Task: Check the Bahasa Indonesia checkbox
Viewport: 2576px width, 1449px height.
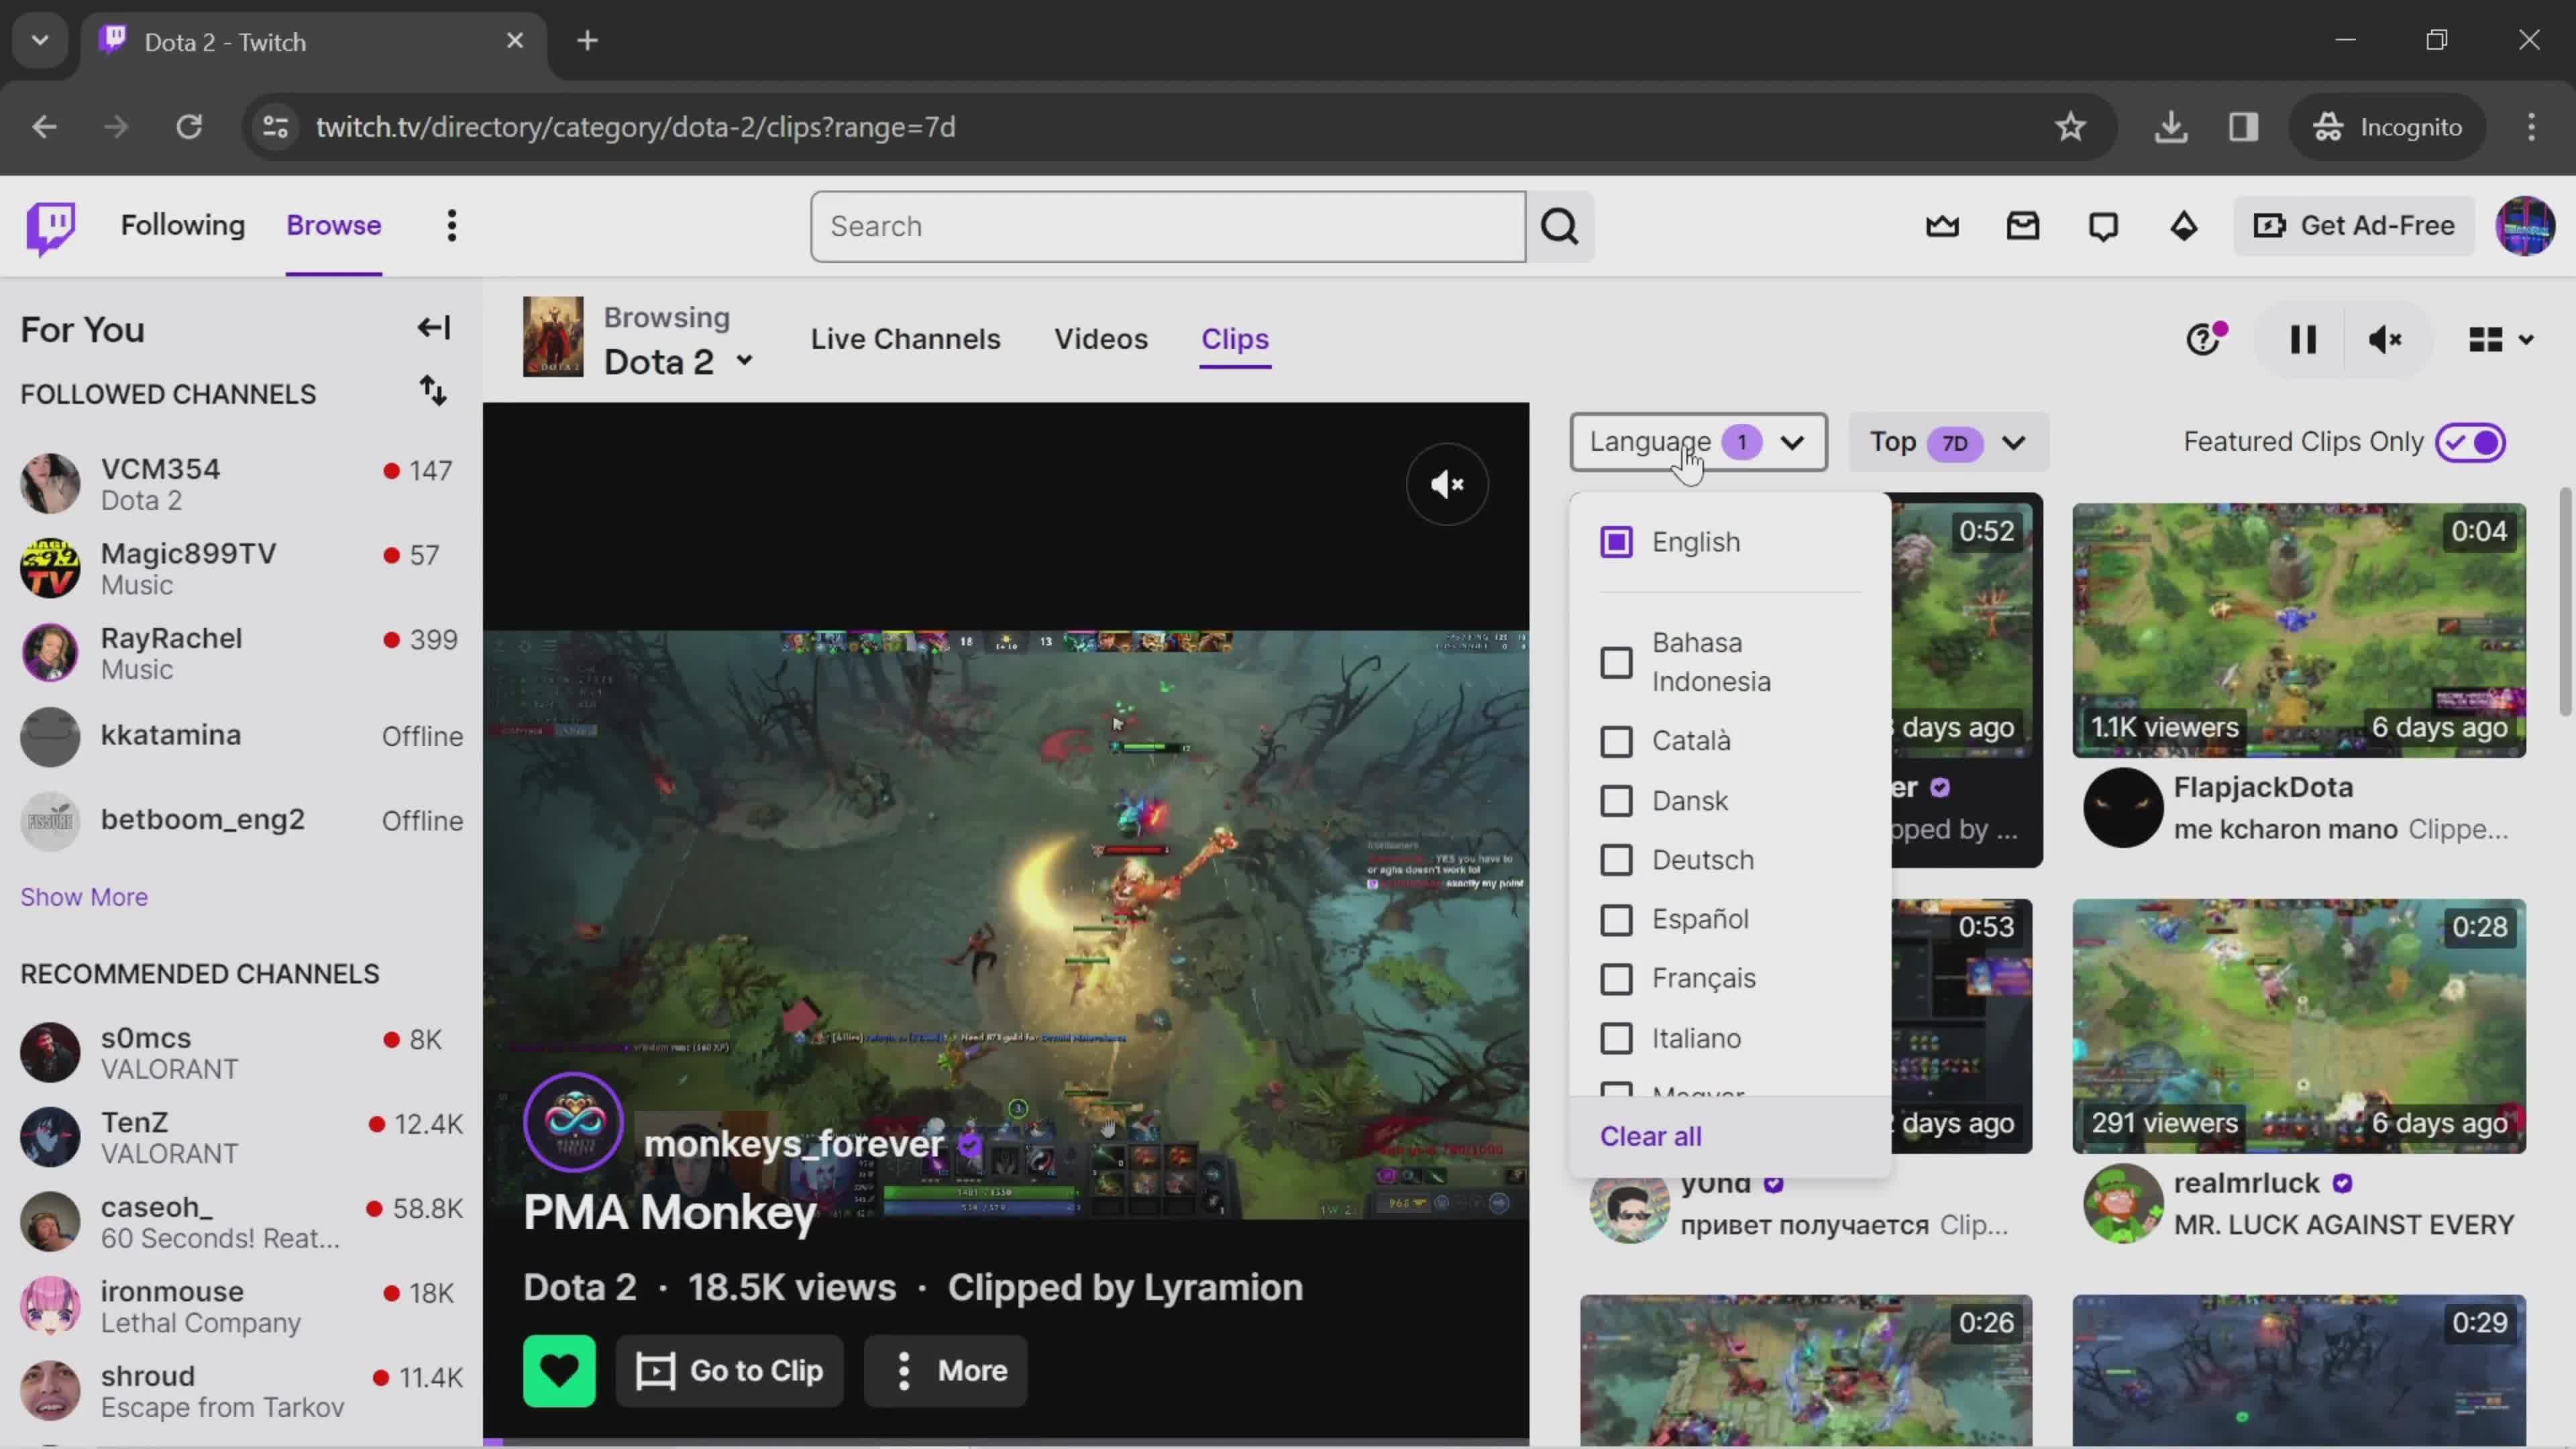Action: (x=1616, y=662)
